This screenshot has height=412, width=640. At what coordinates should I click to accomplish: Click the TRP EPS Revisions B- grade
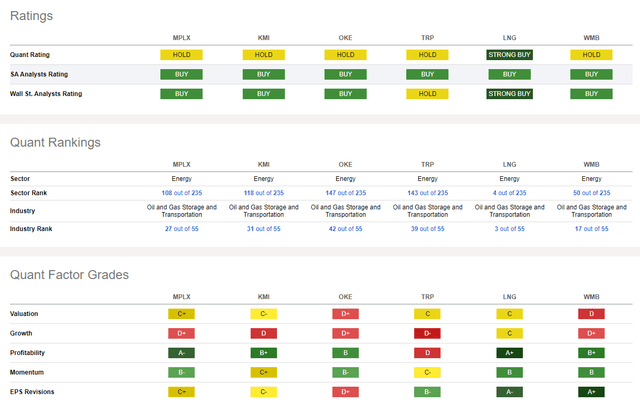pos(427,392)
